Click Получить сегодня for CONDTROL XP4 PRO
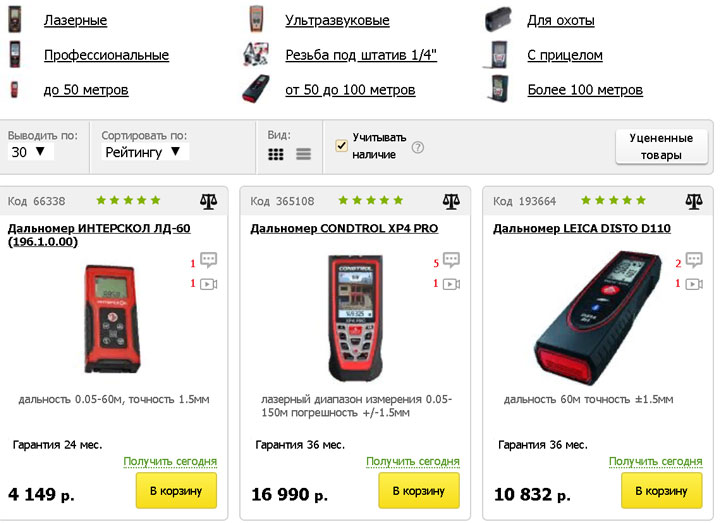720x523 pixels. click(x=413, y=461)
